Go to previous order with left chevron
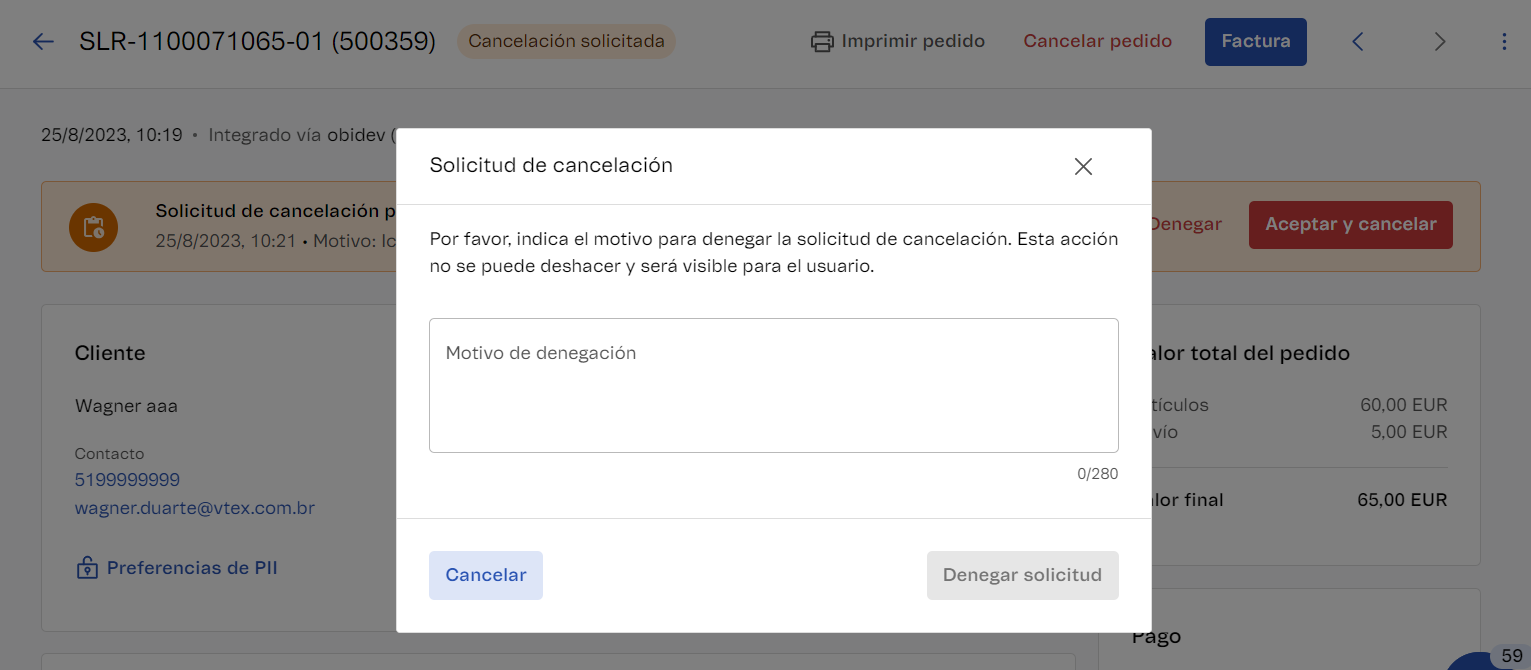Screen dimensions: 1531x670 [1358, 42]
